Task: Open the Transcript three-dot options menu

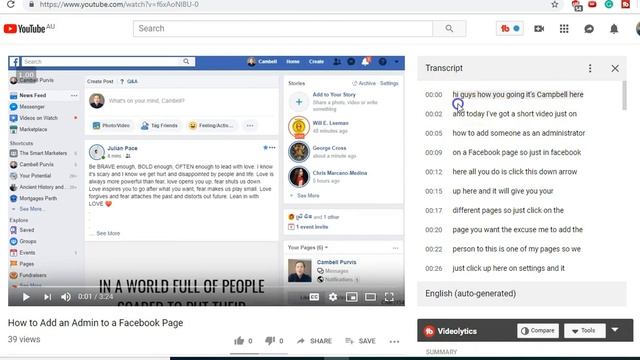Action: [590, 68]
